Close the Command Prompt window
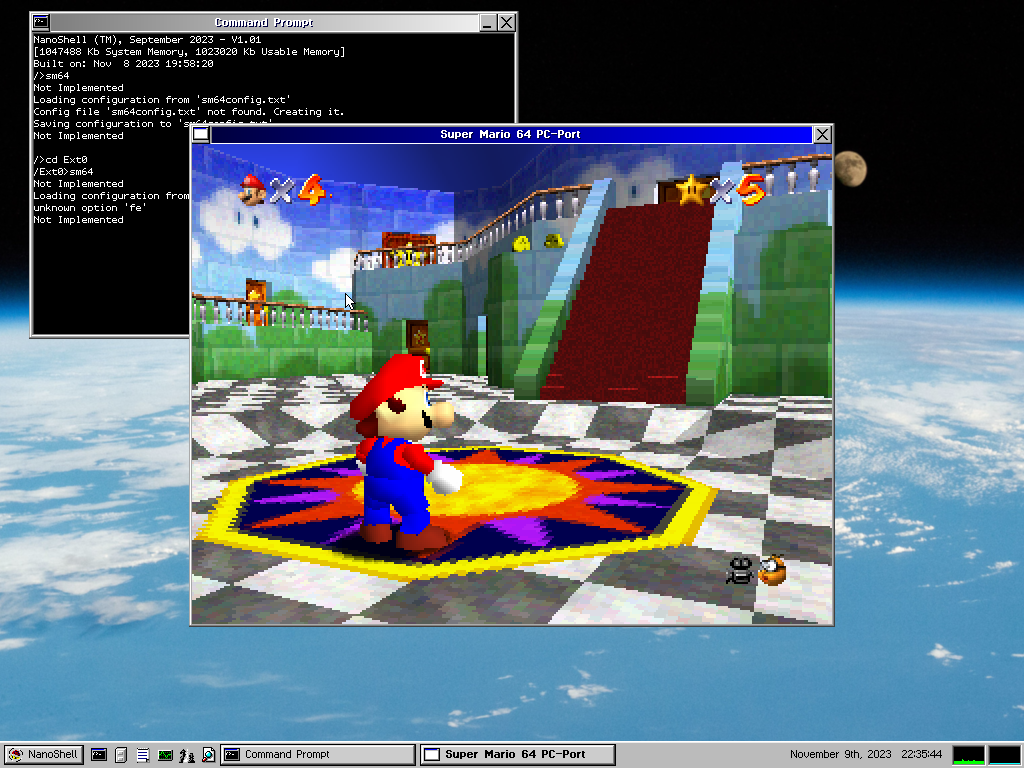1024x768 pixels. click(506, 23)
